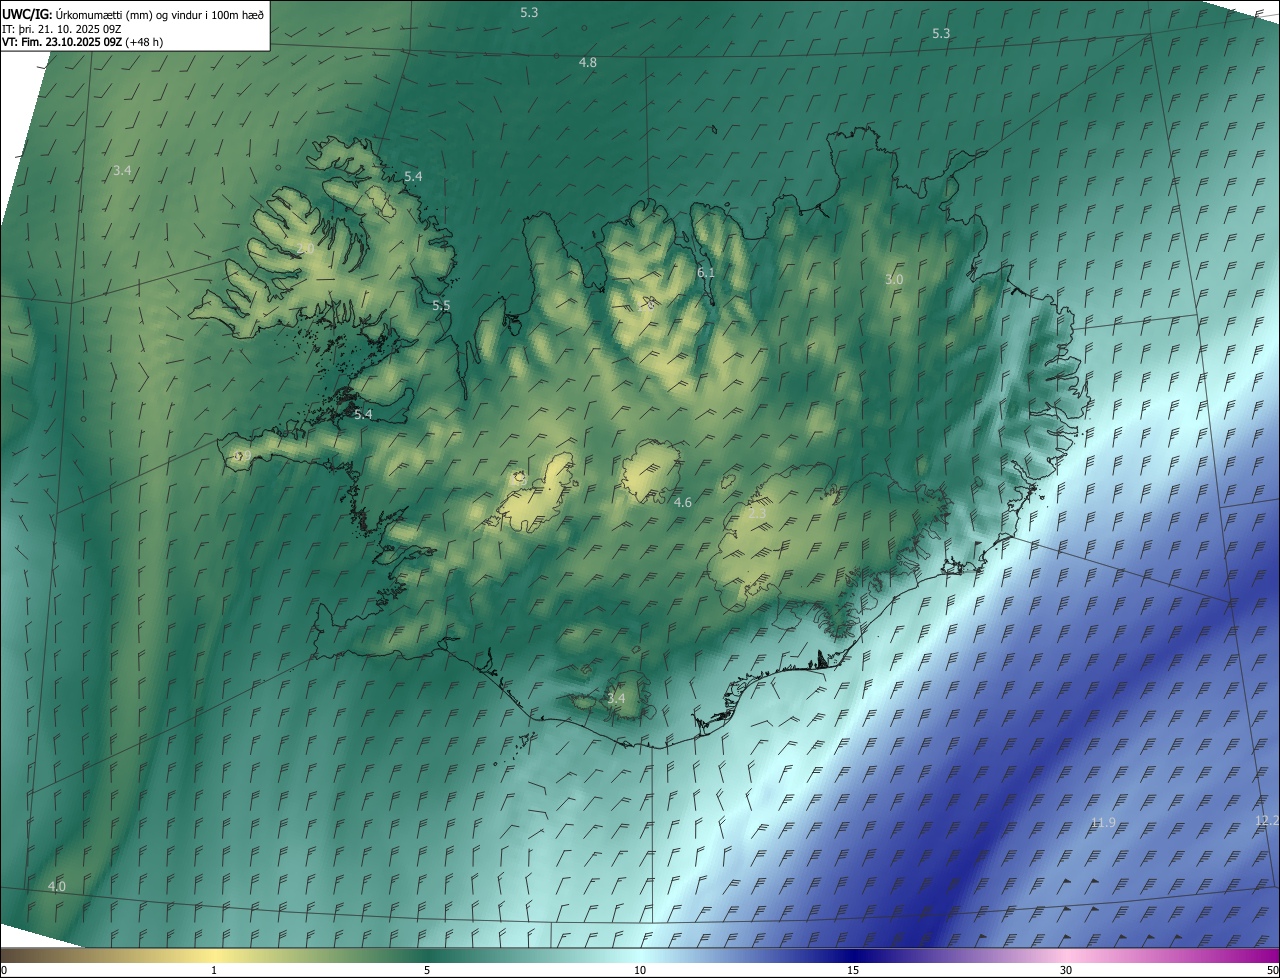This screenshot has height=978, width=1280.
Task: Click the color scale tick label 15
Action: point(853,970)
